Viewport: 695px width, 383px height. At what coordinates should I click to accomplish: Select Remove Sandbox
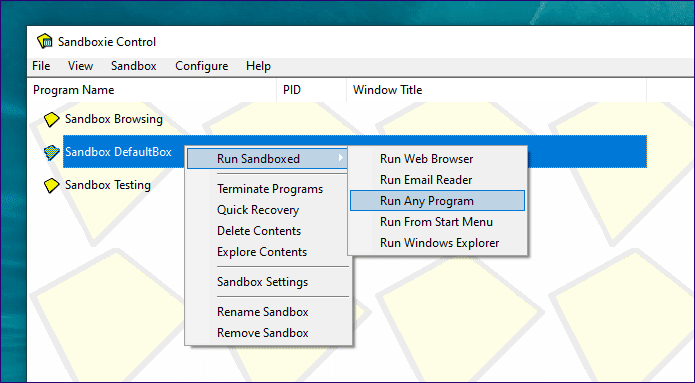pyautogui.click(x=268, y=333)
